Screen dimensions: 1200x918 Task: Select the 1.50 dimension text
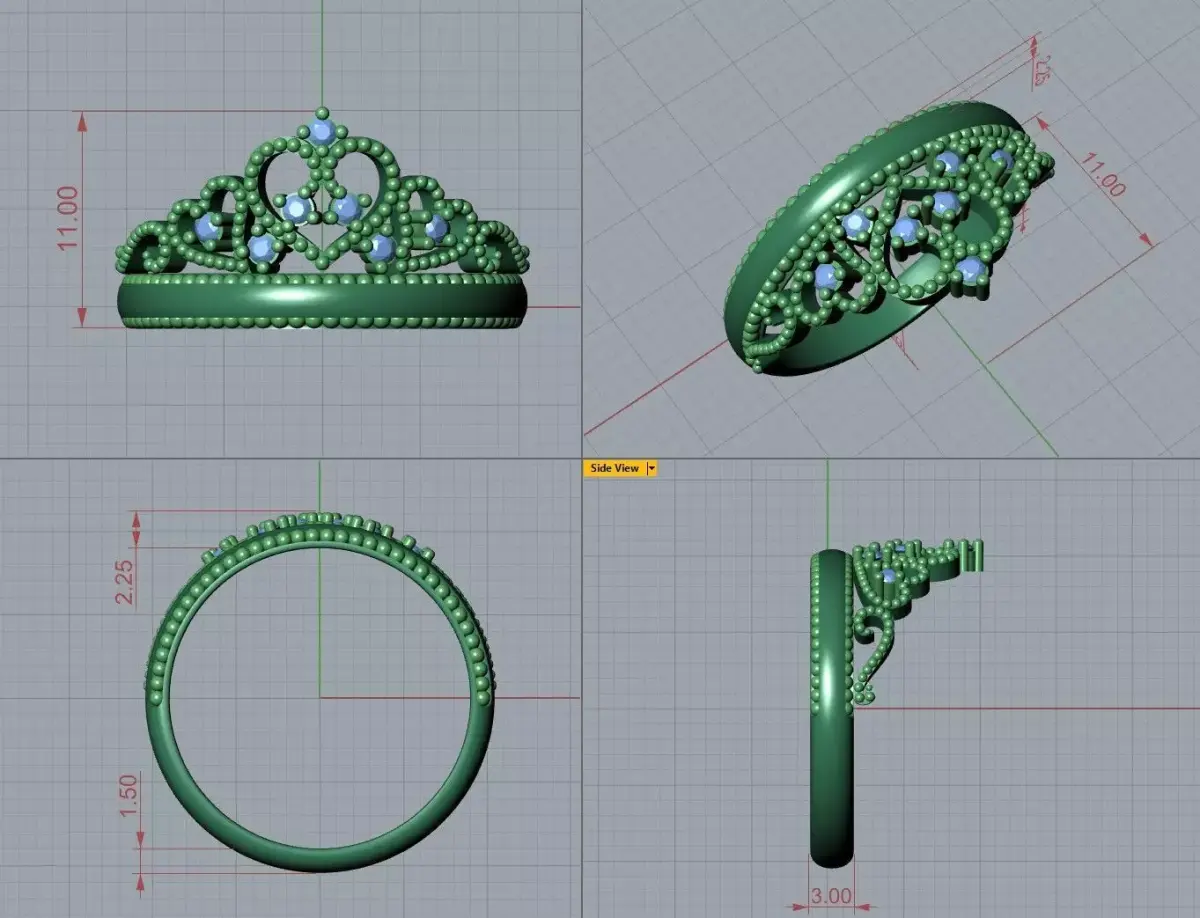[x=129, y=796]
